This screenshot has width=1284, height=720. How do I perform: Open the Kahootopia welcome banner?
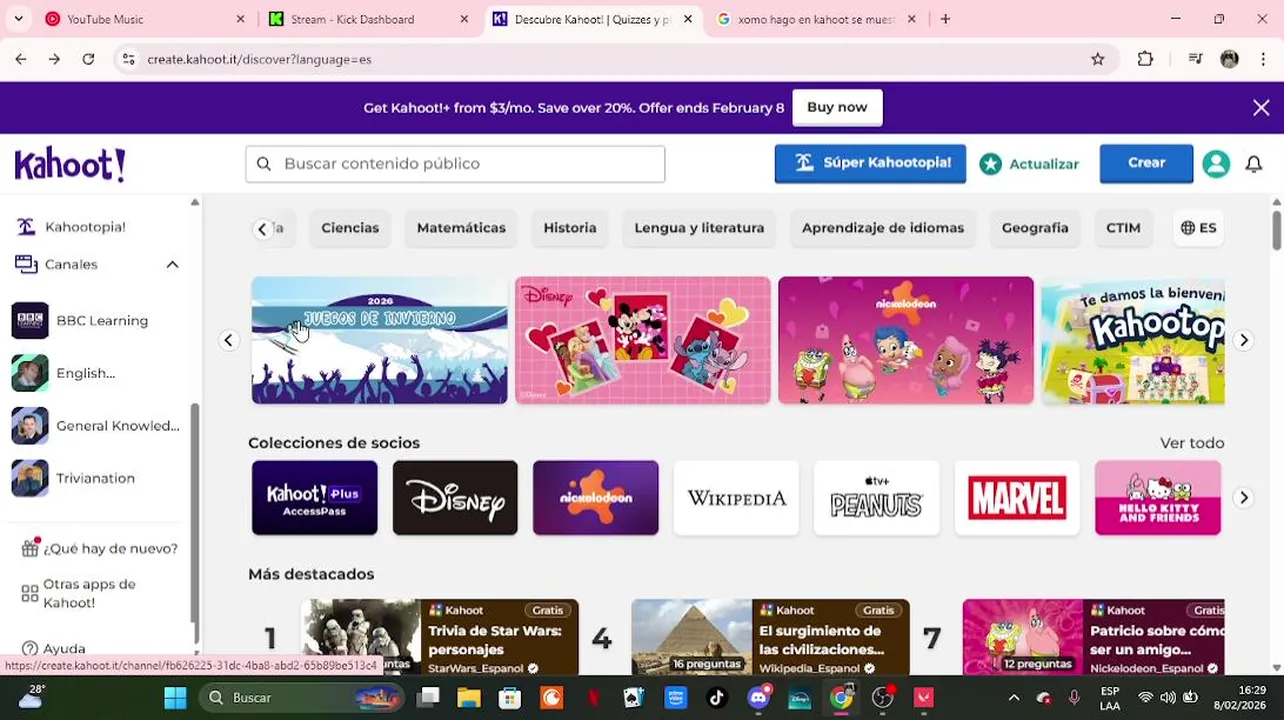1133,340
